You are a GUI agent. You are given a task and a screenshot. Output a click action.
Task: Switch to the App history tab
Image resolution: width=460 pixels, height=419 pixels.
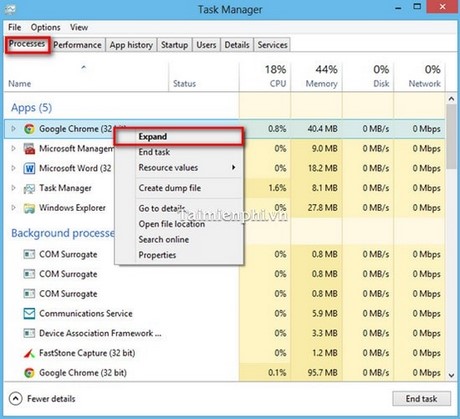(131, 45)
